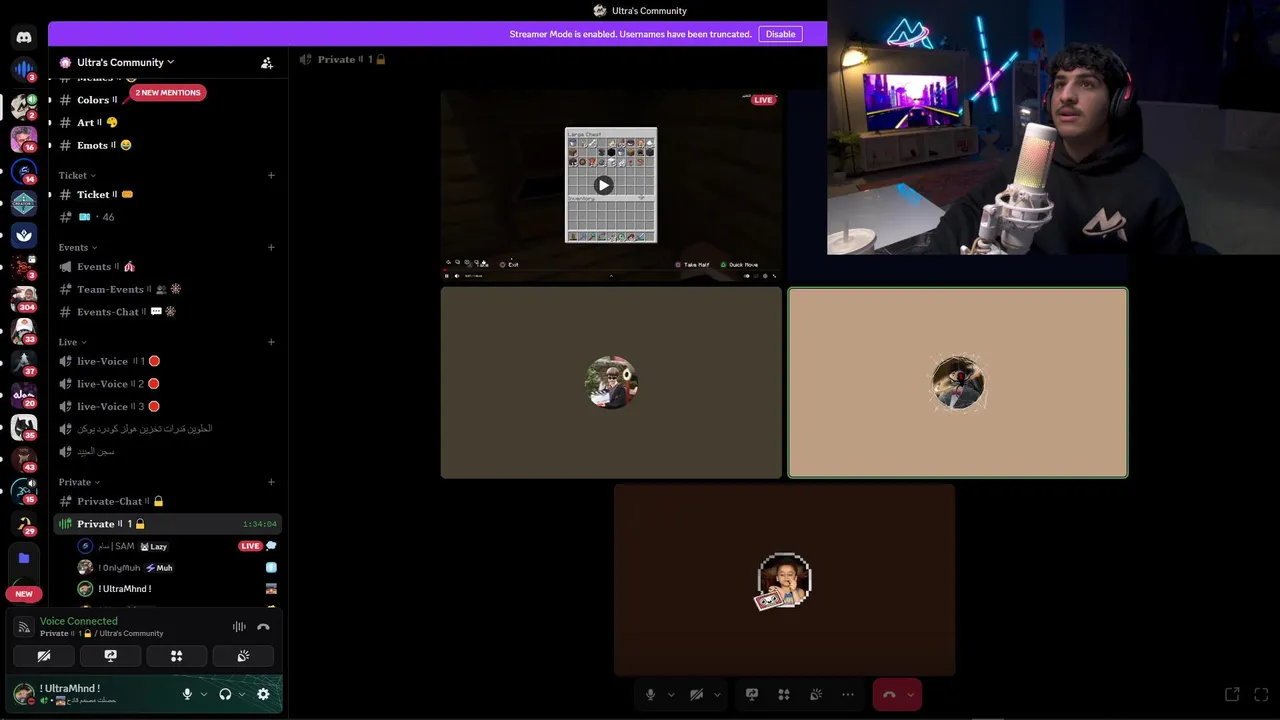Collapse the Live category
The width and height of the screenshot is (1280, 720).
coord(72,342)
